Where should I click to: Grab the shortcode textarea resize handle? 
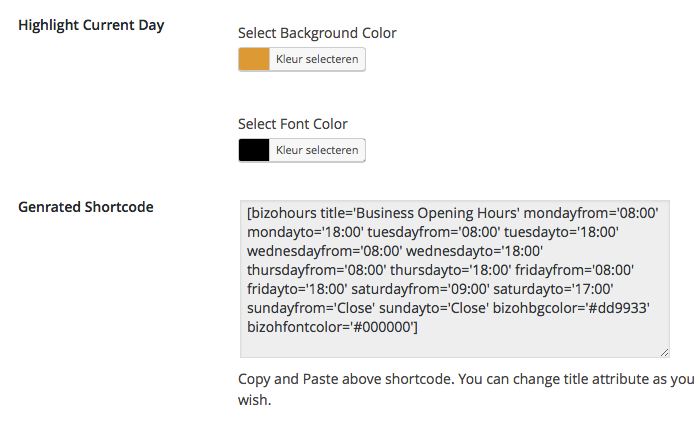click(x=663, y=351)
